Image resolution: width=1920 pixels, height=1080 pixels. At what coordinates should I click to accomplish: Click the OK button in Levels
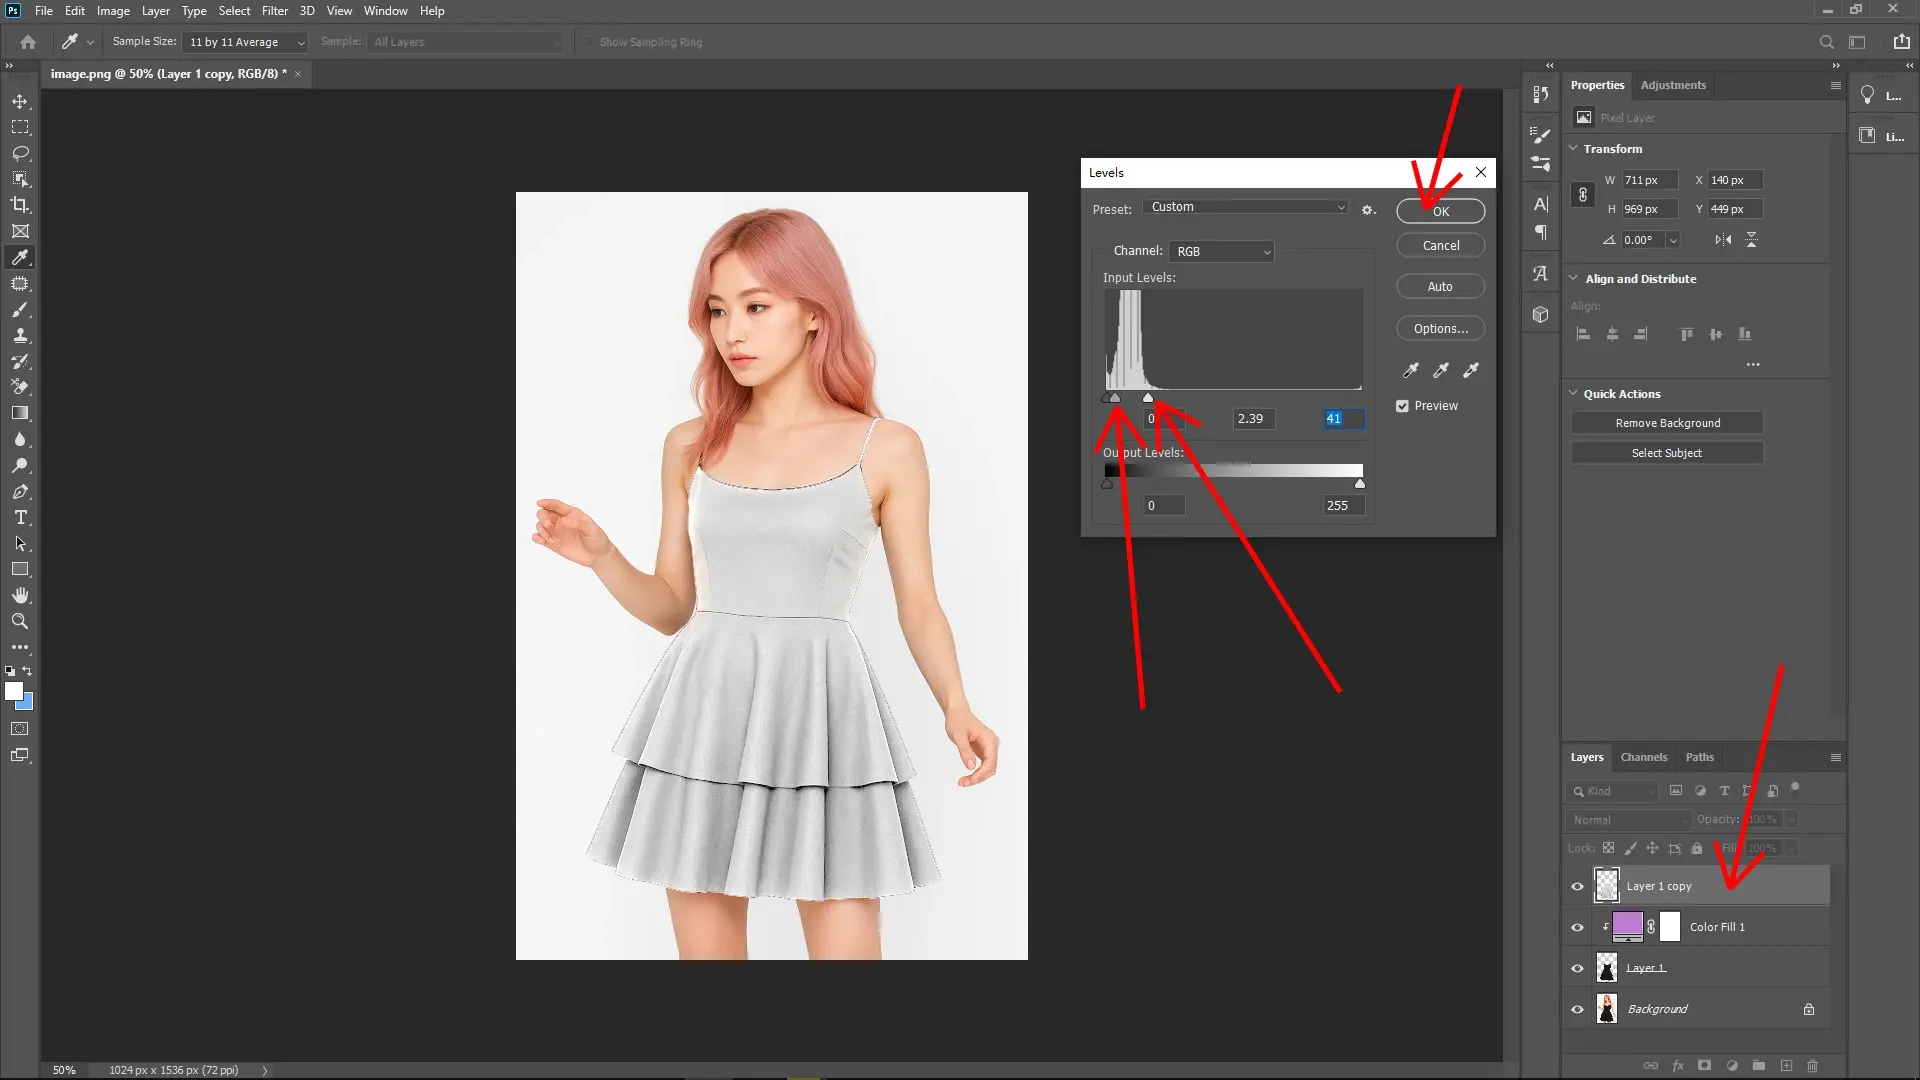coord(1440,211)
